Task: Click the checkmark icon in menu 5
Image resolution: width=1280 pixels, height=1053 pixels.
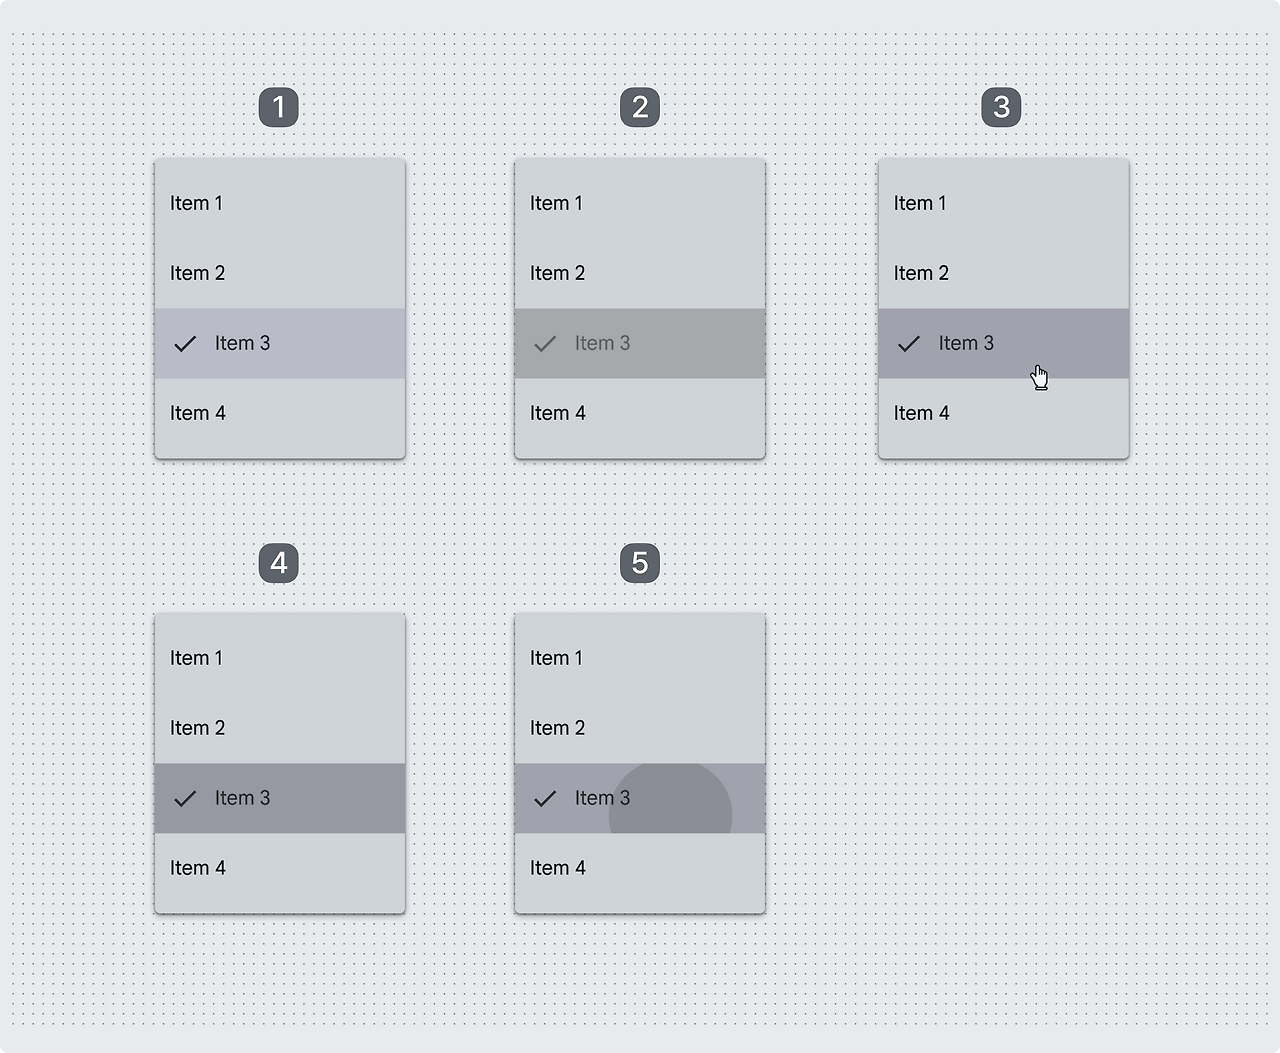Action: (x=545, y=799)
